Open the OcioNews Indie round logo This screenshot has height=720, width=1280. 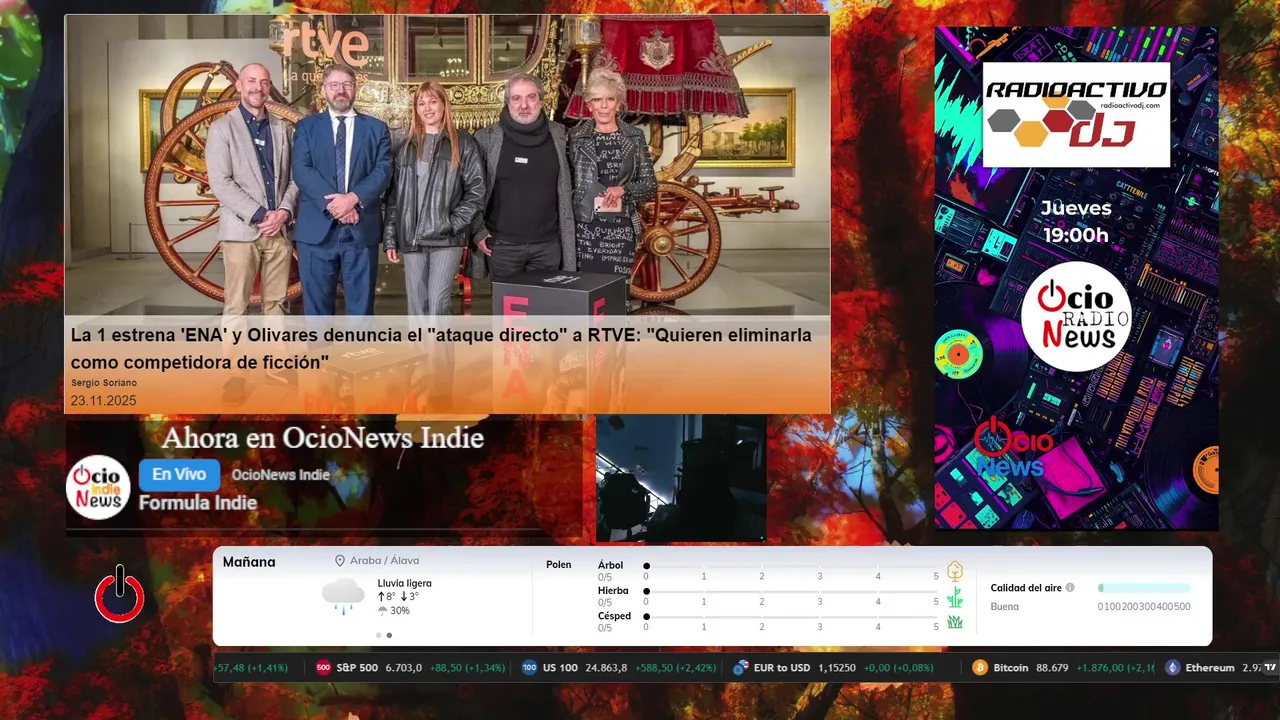98,488
